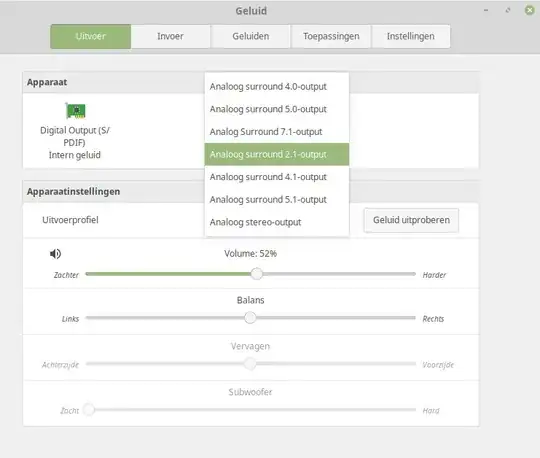Switch to the Uitvoer tab
Viewport: 540px width, 458px height.
coord(91,36)
